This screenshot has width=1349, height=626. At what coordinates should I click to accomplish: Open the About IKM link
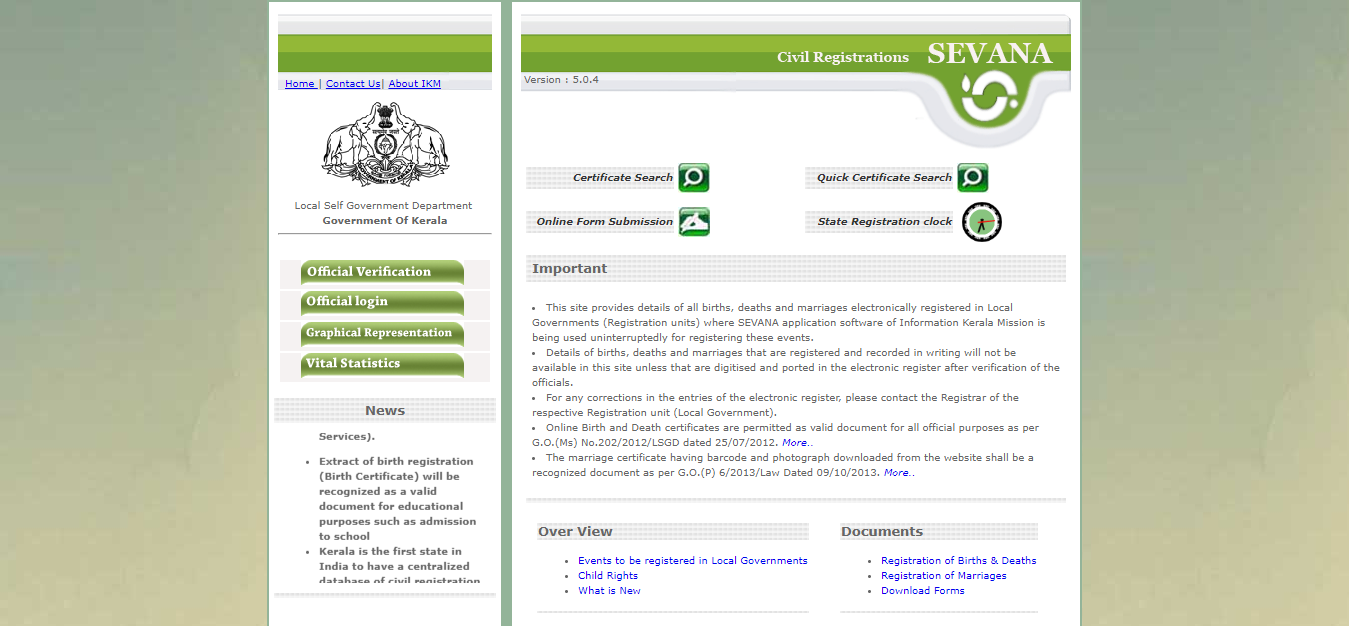point(415,84)
